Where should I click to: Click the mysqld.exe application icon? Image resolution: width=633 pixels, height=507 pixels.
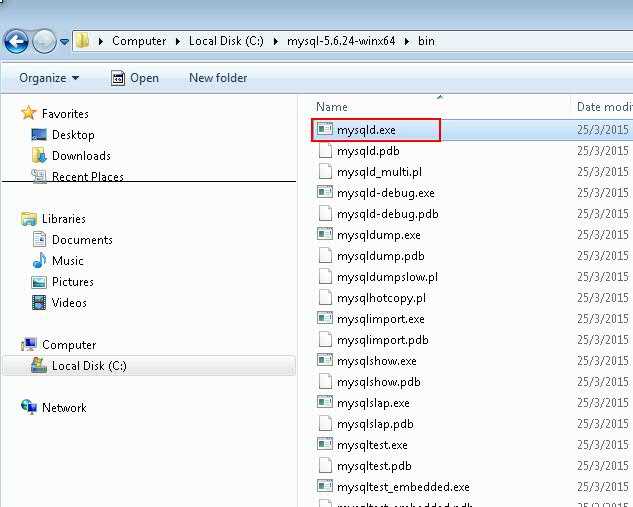tap(325, 129)
